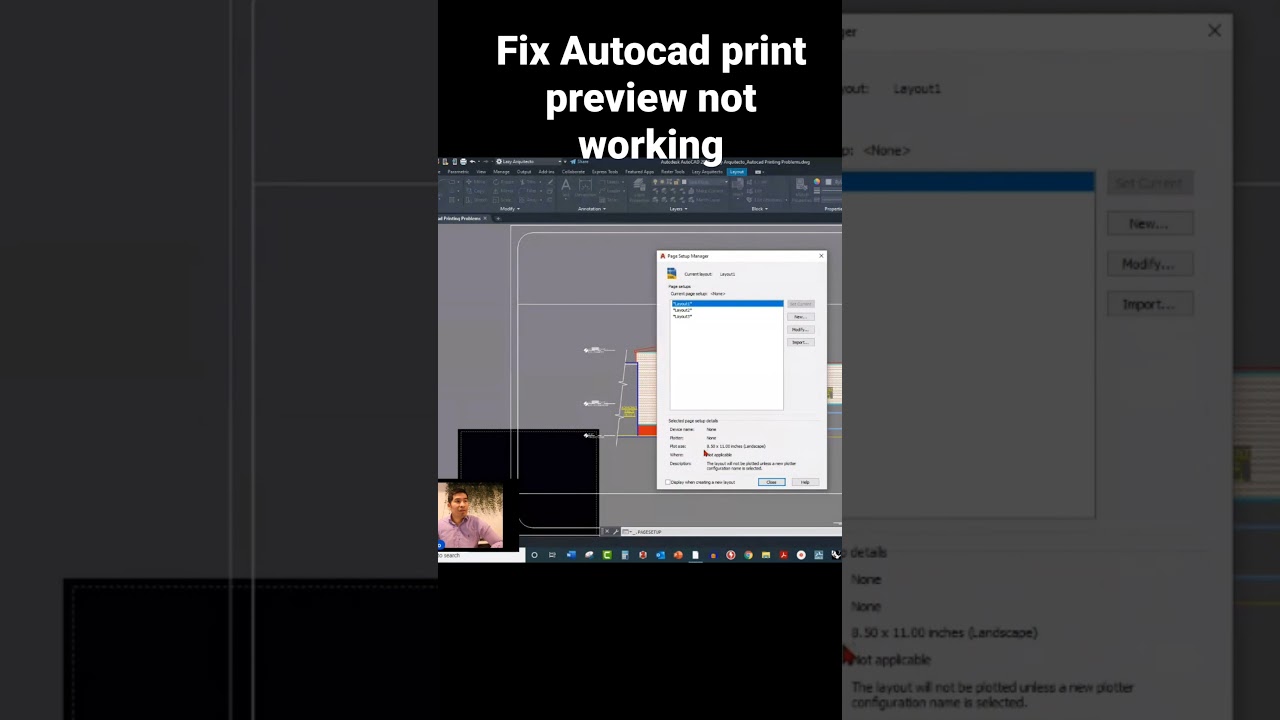Expand the Modify panel dropdown
The height and width of the screenshot is (720, 1280).
510,209
